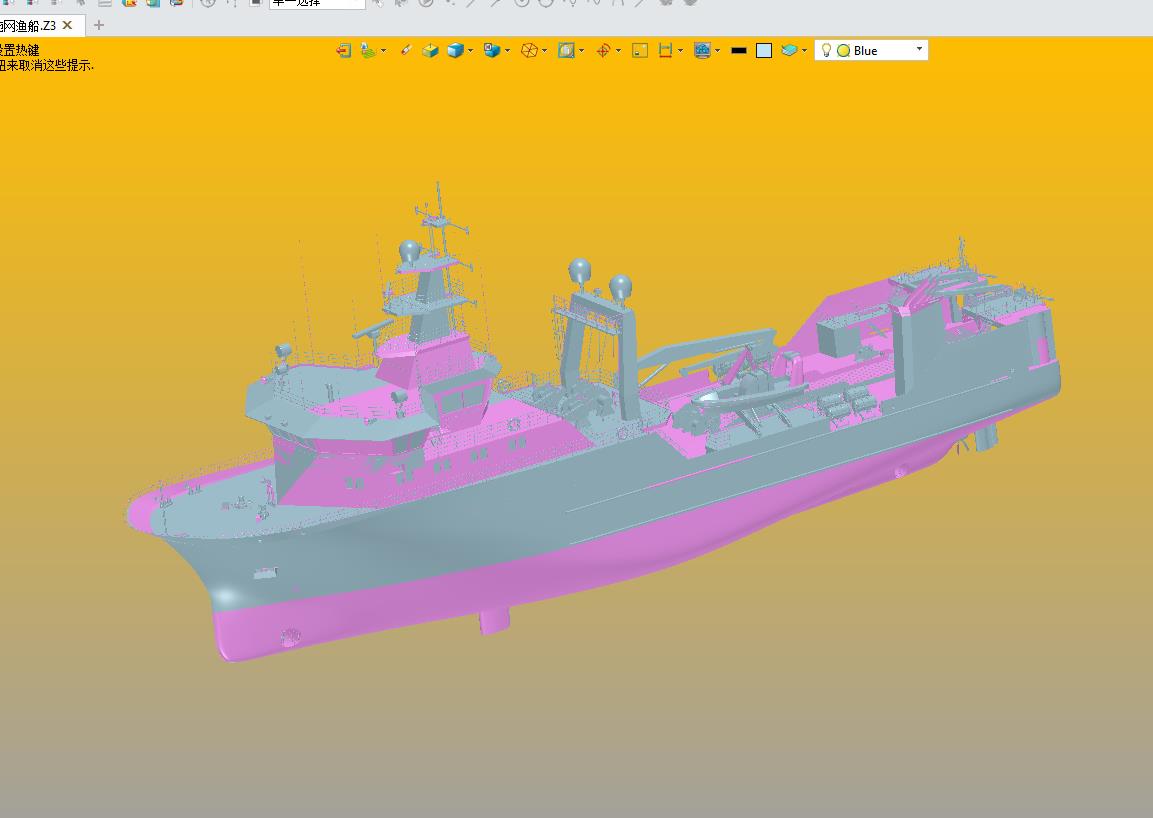Image resolution: width=1153 pixels, height=818 pixels.
Task: Open dropdown beside dimension measure icon
Action: [680, 51]
